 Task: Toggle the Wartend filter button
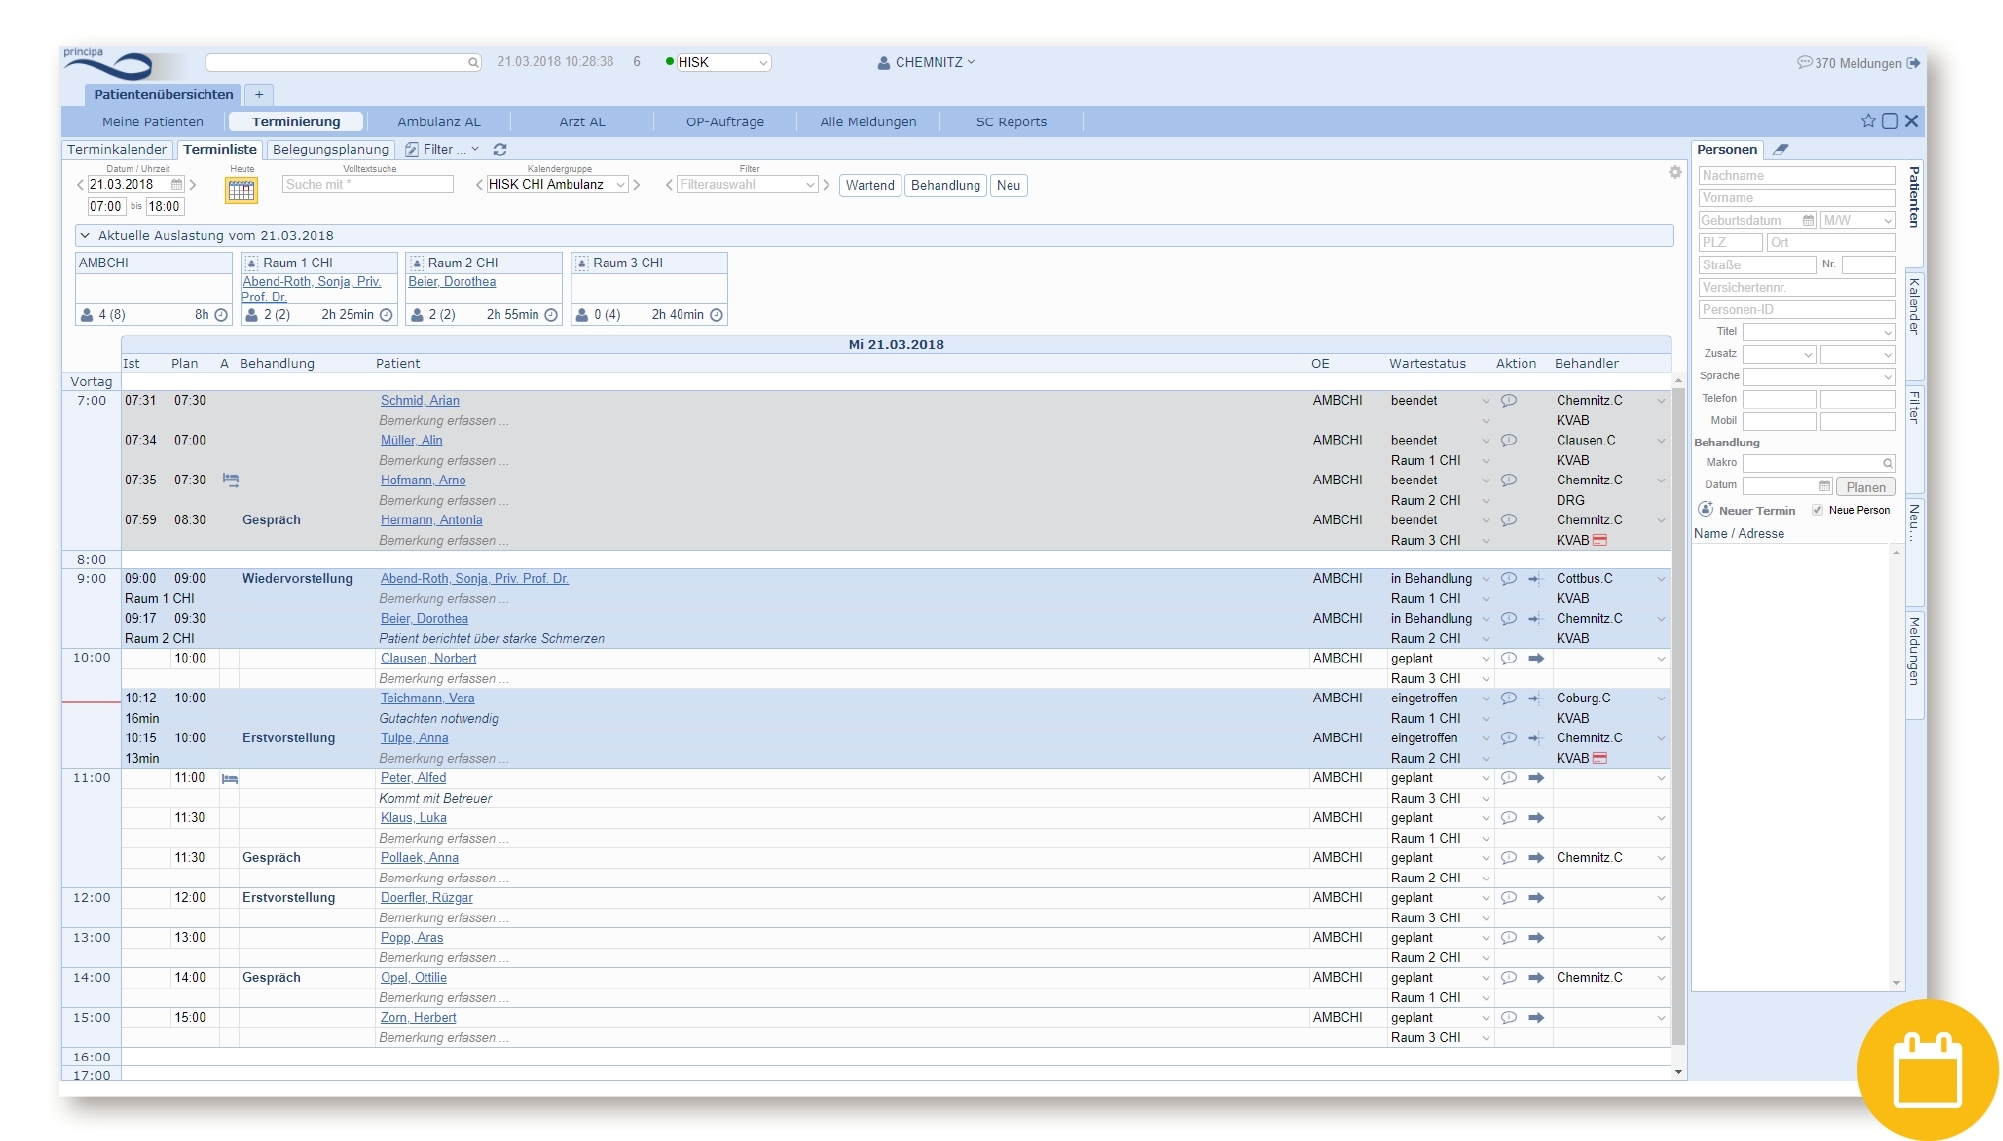[869, 186]
